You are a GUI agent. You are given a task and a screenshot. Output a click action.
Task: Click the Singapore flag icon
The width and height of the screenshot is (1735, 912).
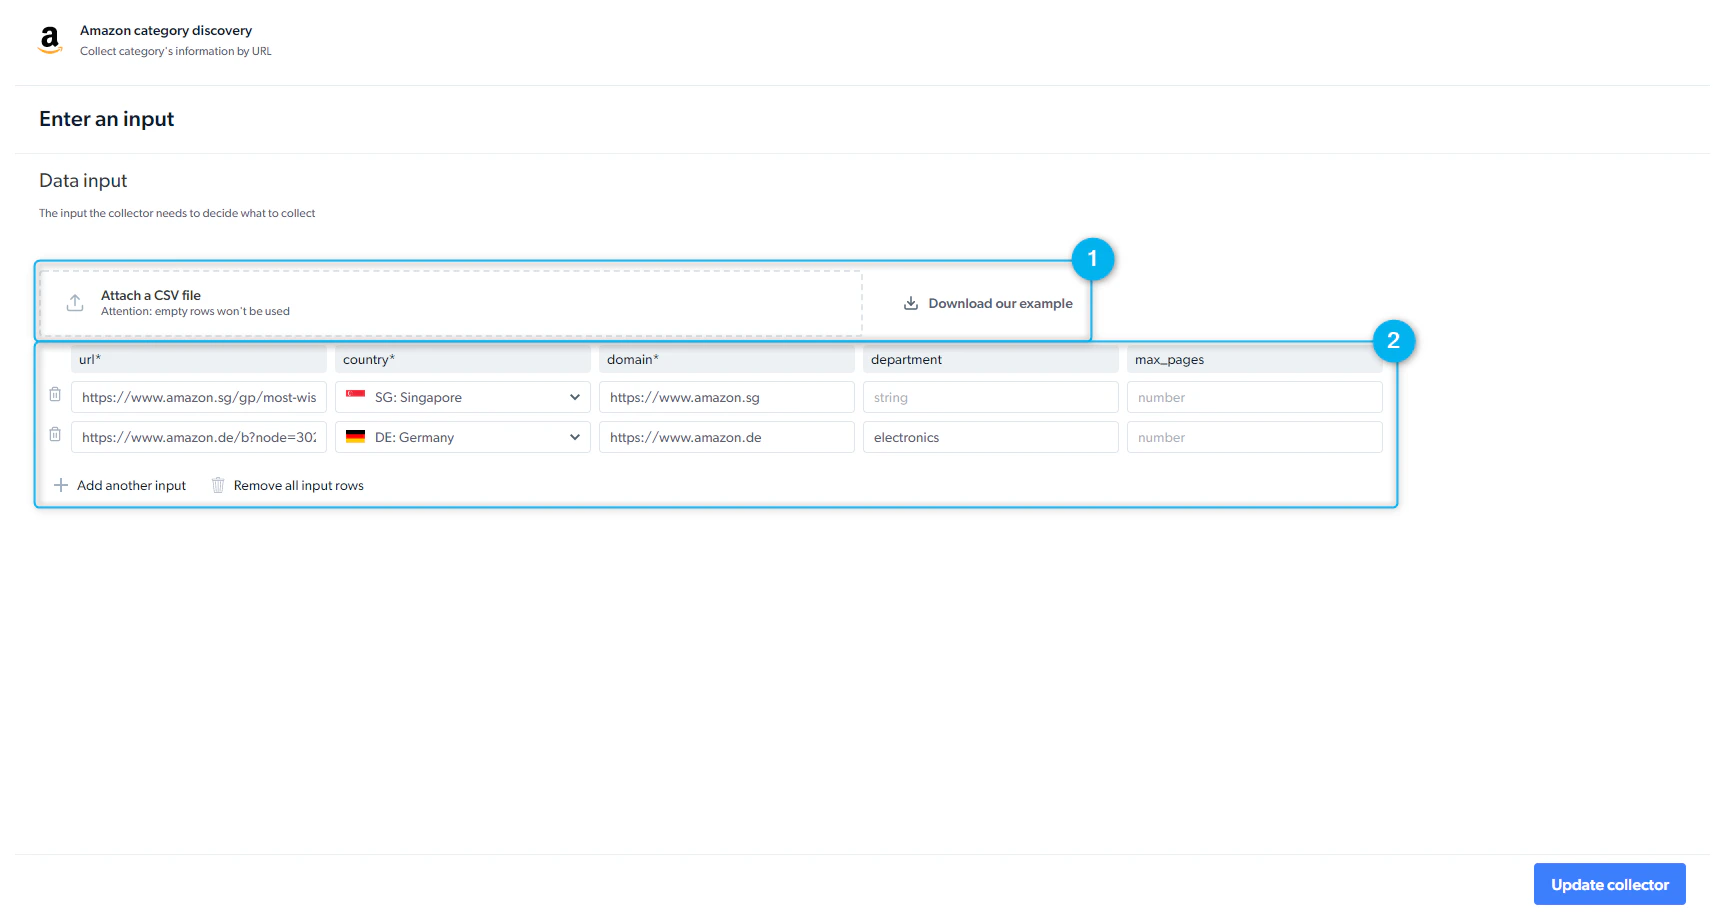tap(355, 396)
